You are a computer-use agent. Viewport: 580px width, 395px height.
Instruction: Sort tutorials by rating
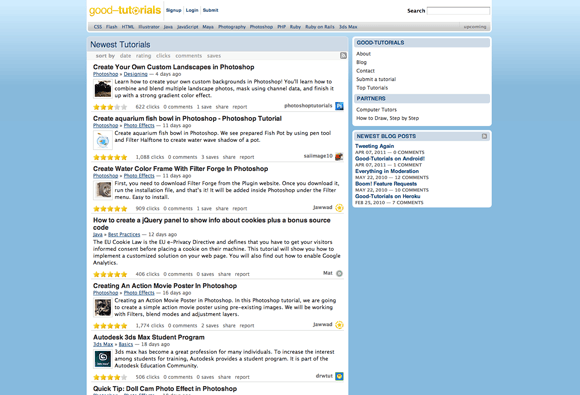143,56
